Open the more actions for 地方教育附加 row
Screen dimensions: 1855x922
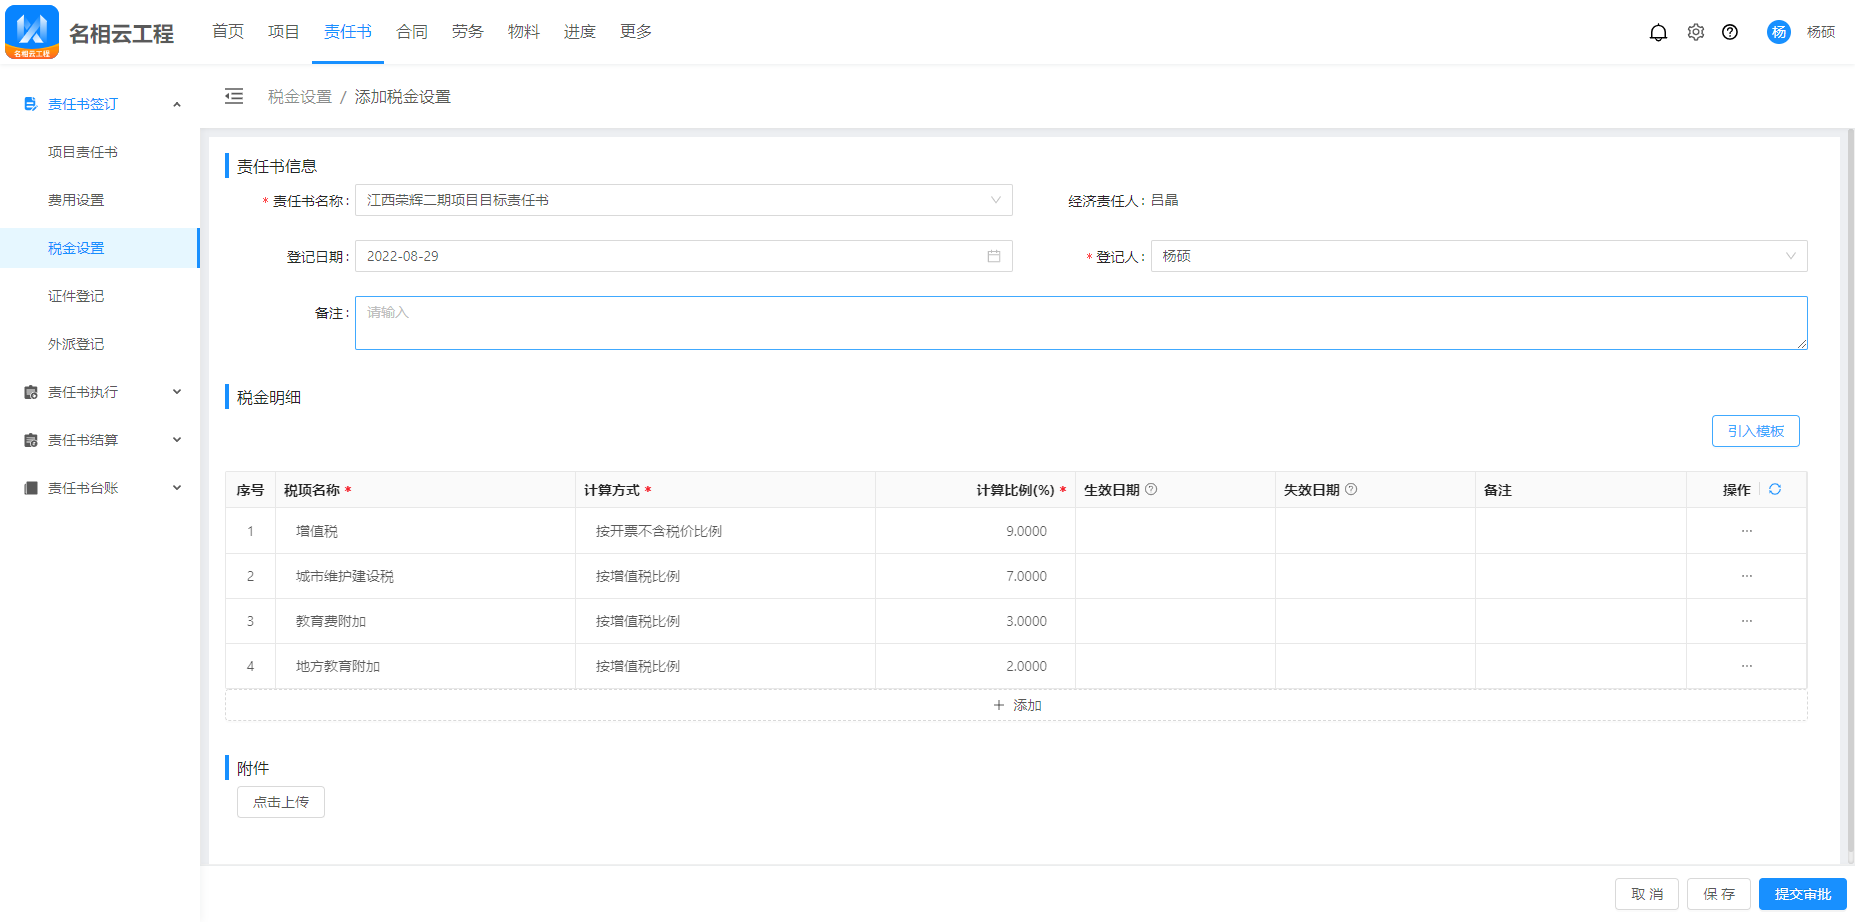(1747, 666)
